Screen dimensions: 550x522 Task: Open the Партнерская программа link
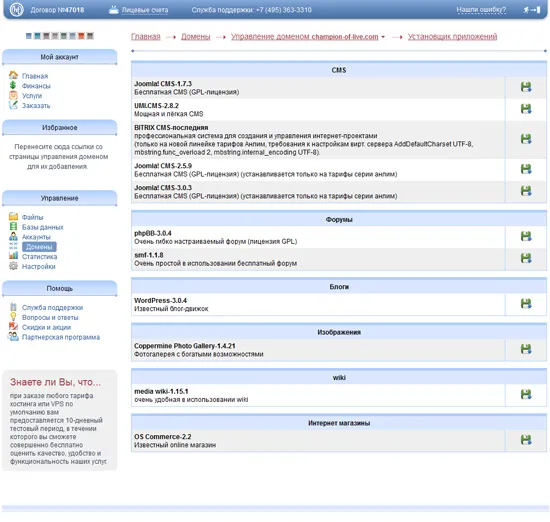click(61, 337)
